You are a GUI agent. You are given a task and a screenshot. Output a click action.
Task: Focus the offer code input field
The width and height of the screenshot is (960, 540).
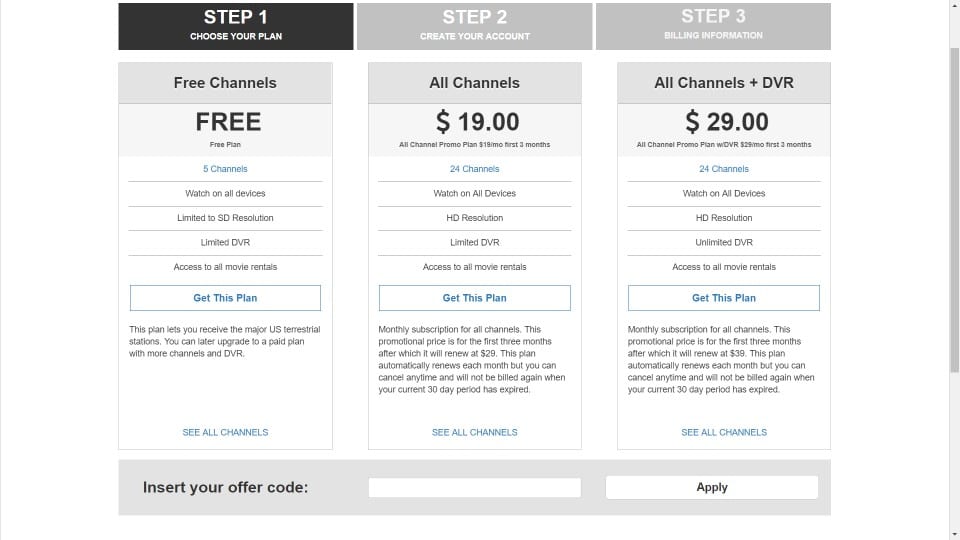tap(474, 487)
